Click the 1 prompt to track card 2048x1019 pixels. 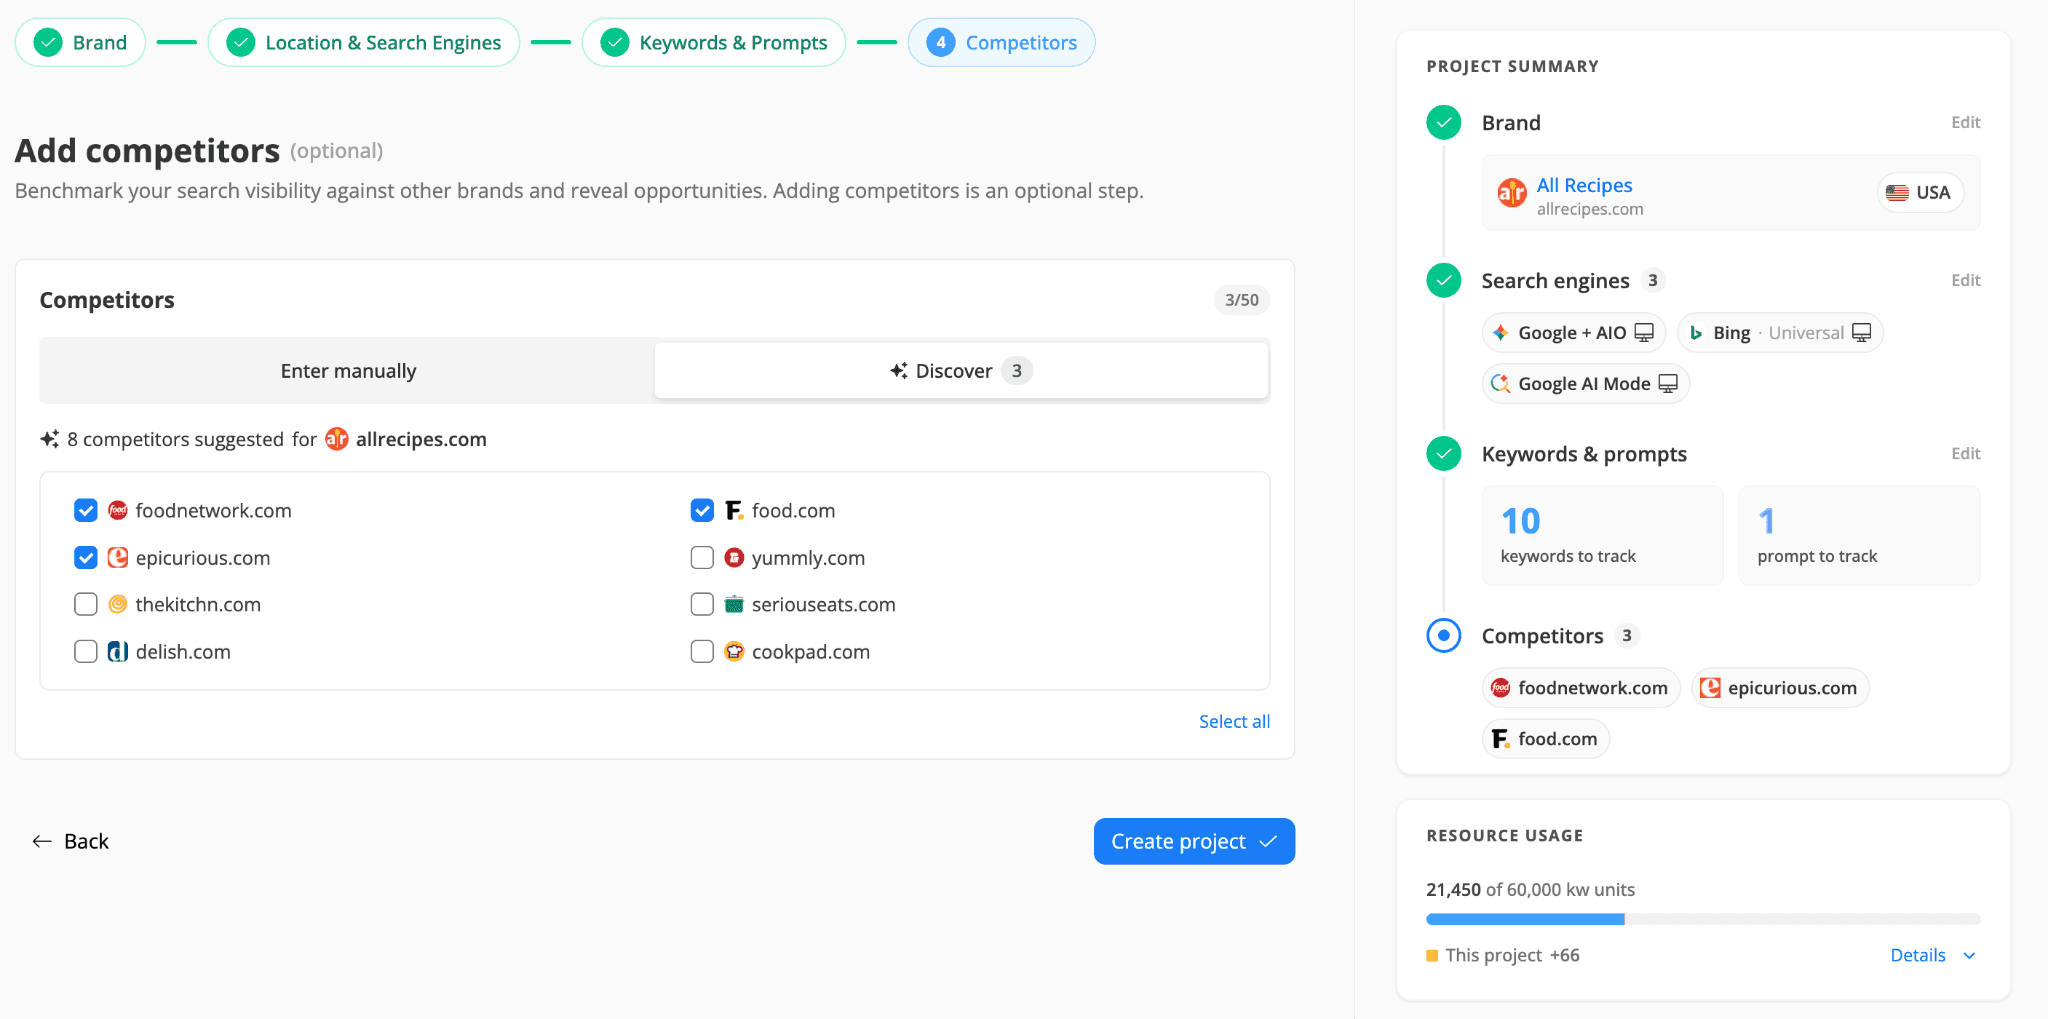(x=1859, y=536)
